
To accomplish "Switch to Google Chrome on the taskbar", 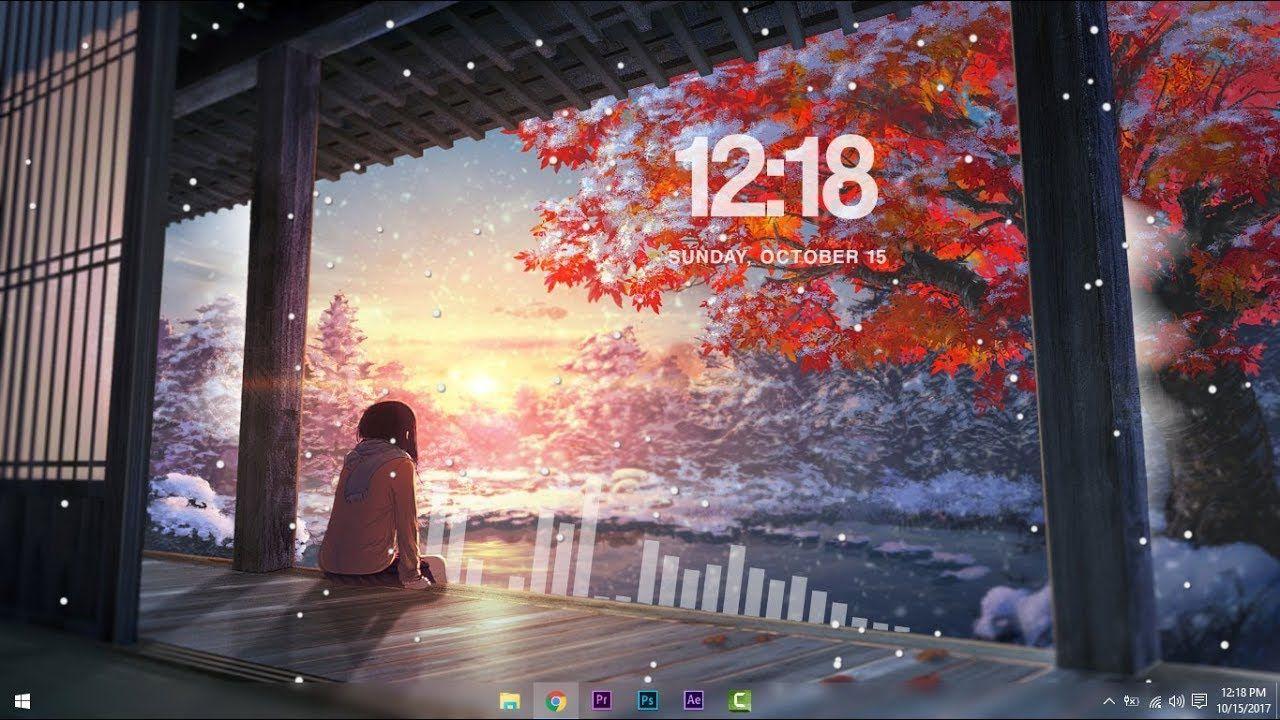I will [x=556, y=701].
